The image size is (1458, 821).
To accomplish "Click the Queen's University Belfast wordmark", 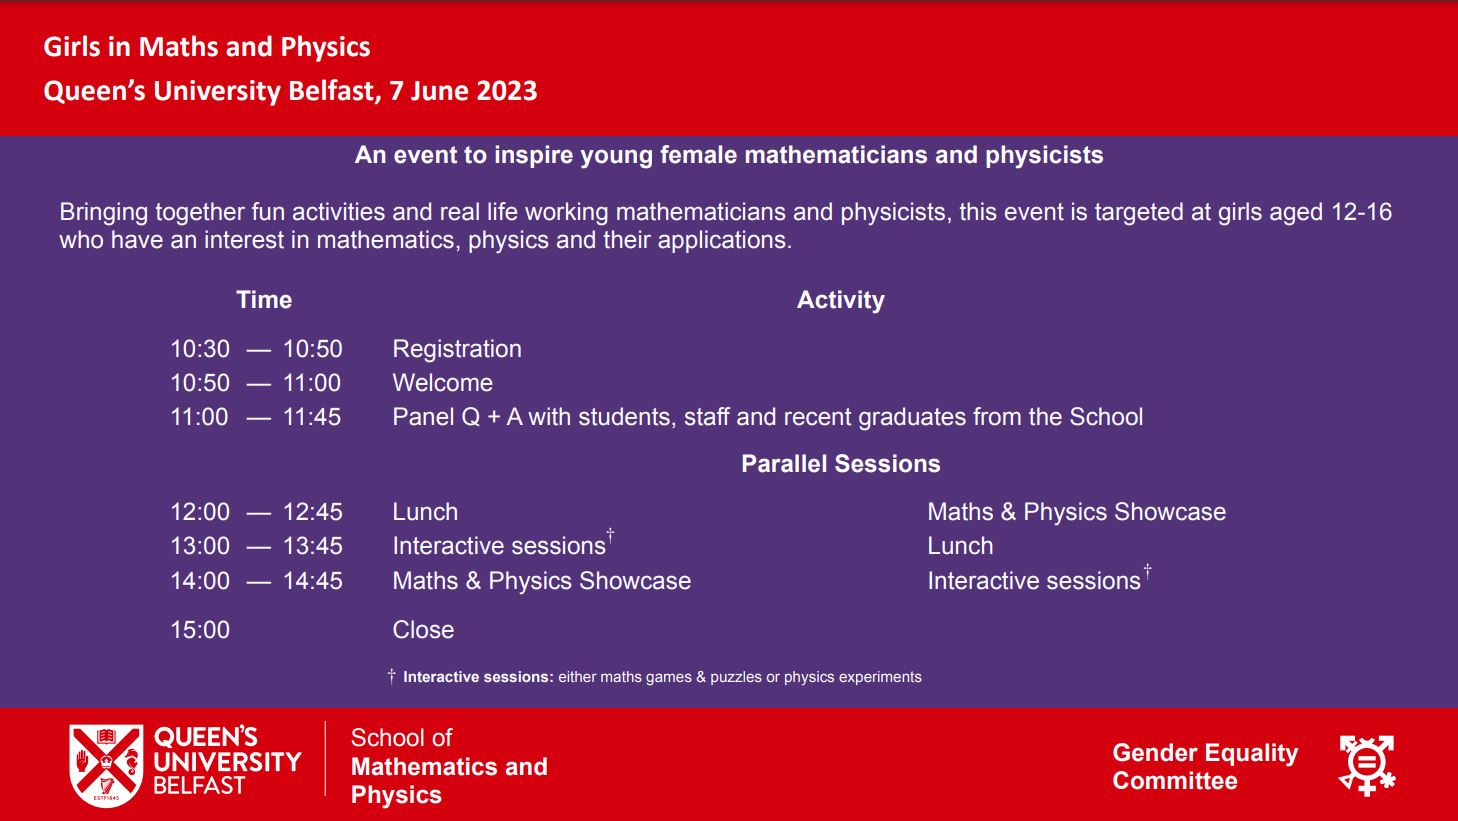I will pos(227,761).
